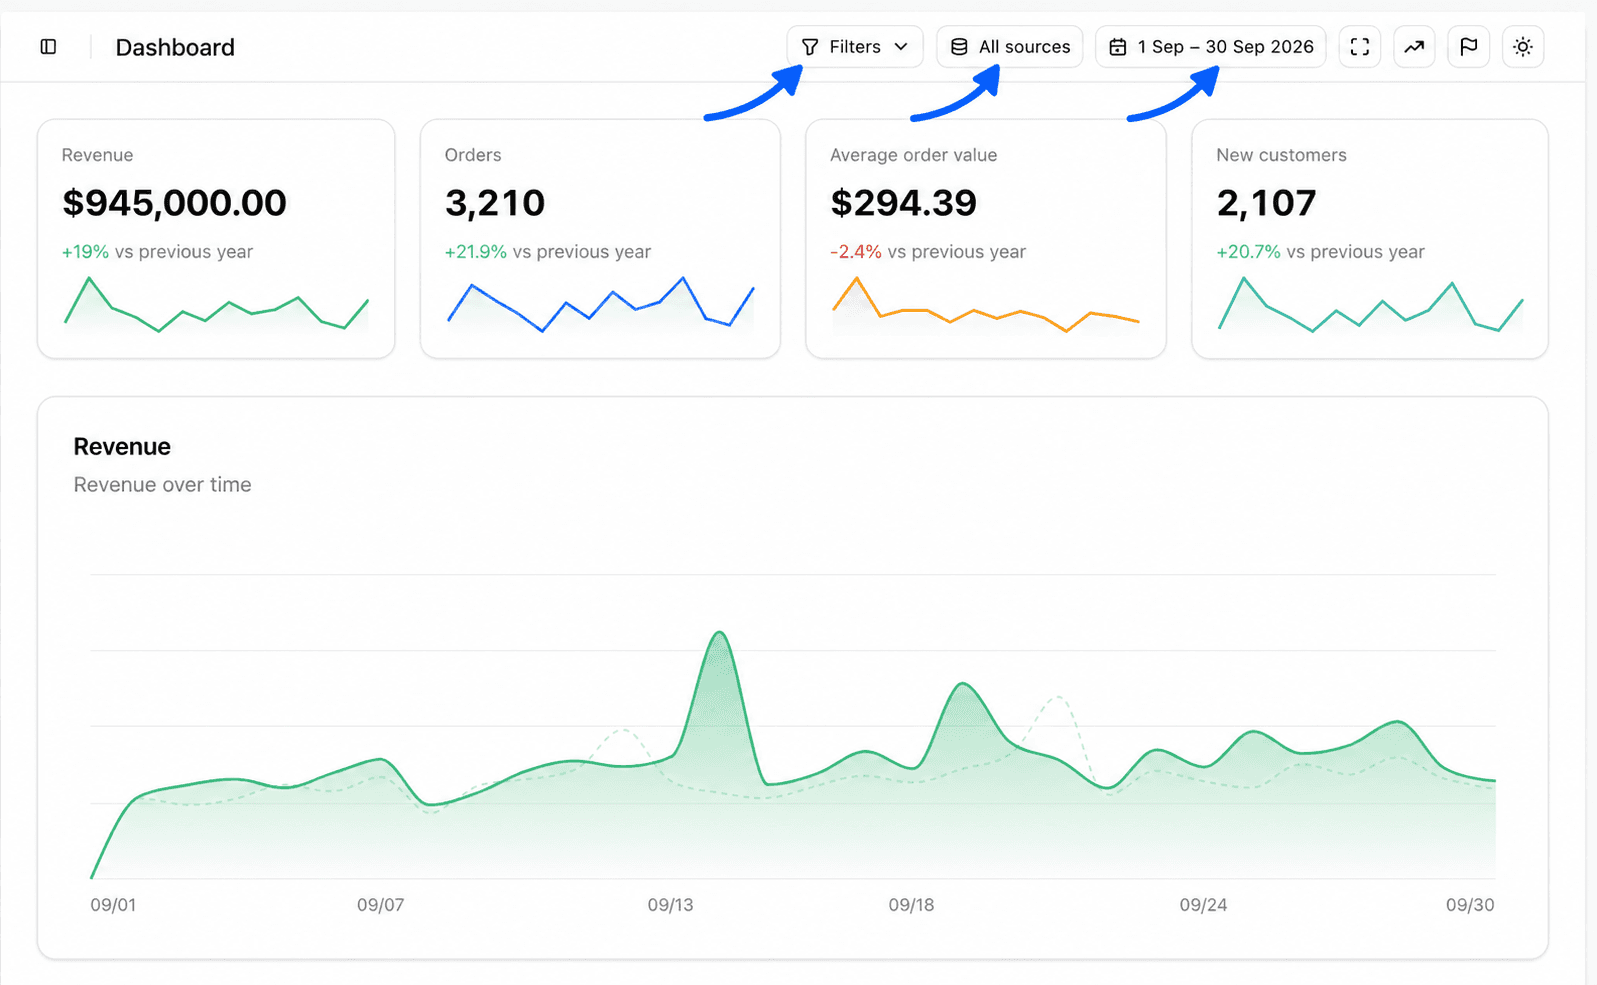Click the 09/30 x-axis label
Image resolution: width=1597 pixels, height=985 pixels.
click(1470, 905)
